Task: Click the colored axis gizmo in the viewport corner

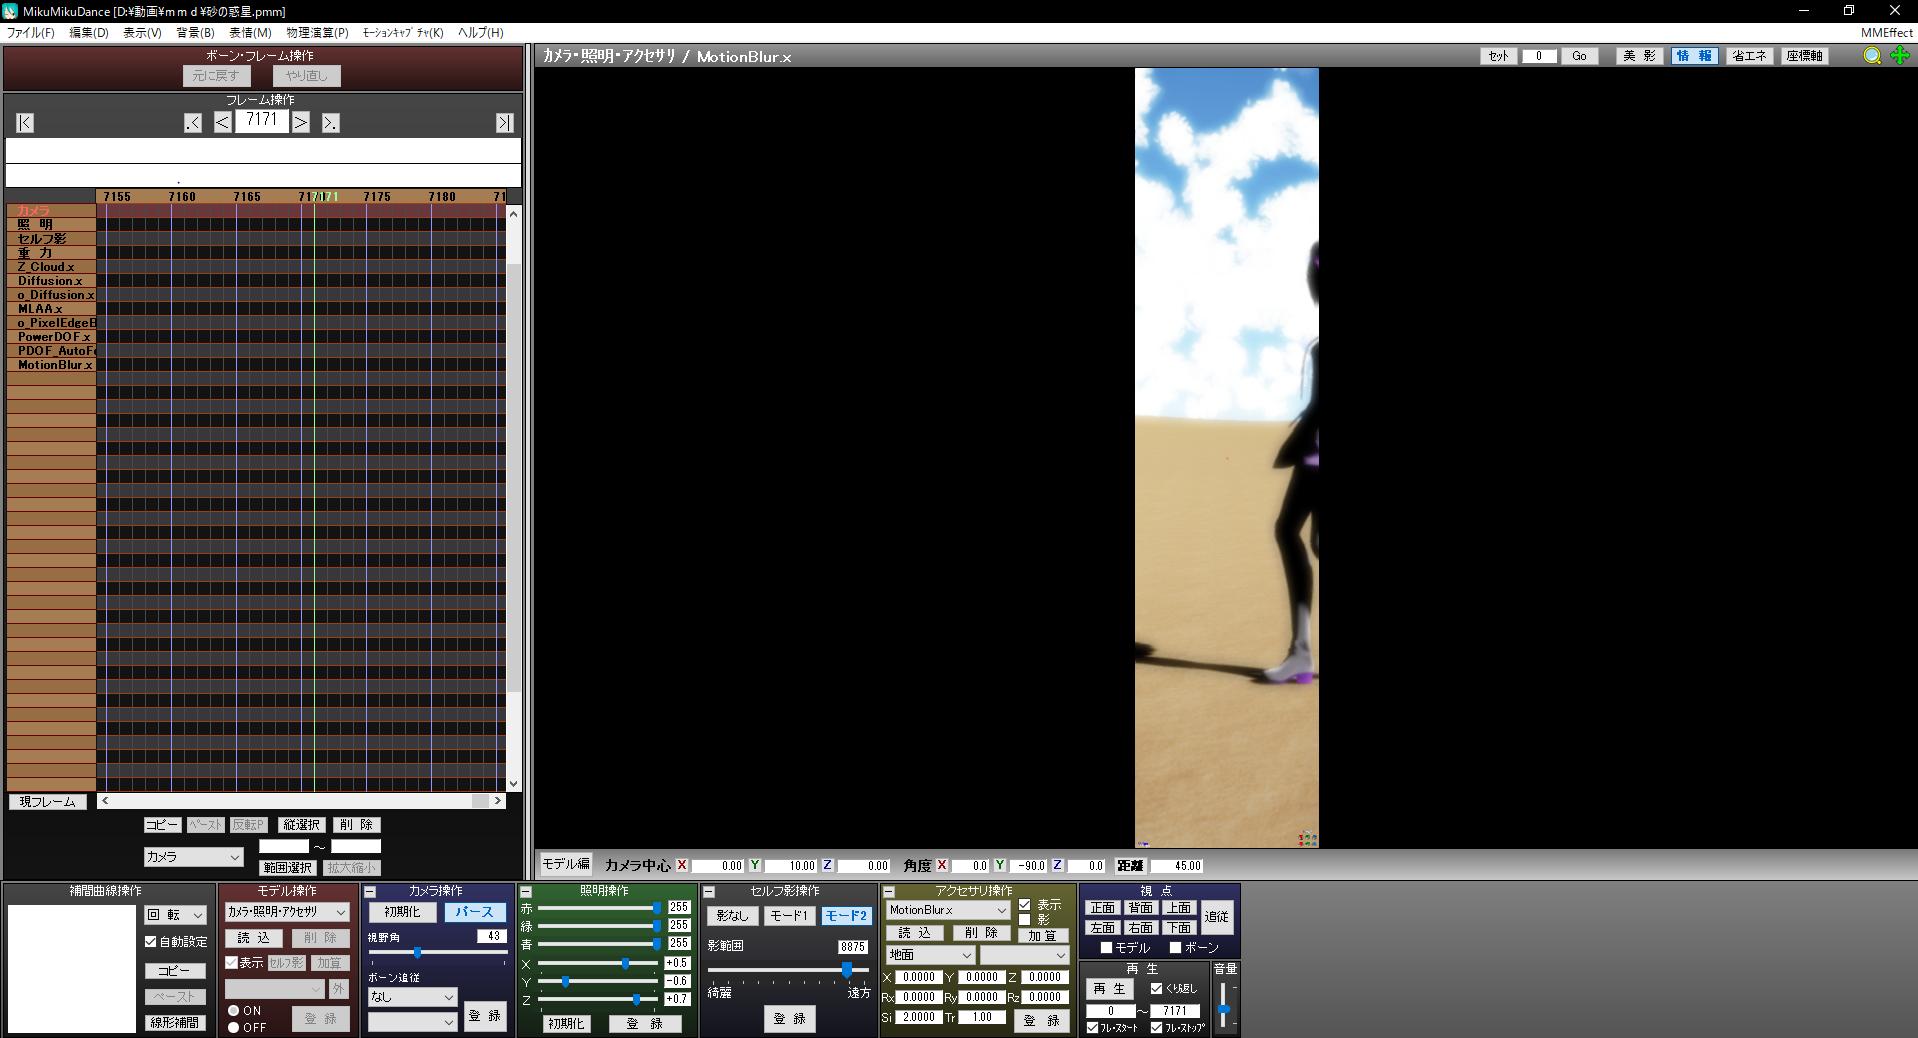Action: pyautogui.click(x=1307, y=839)
